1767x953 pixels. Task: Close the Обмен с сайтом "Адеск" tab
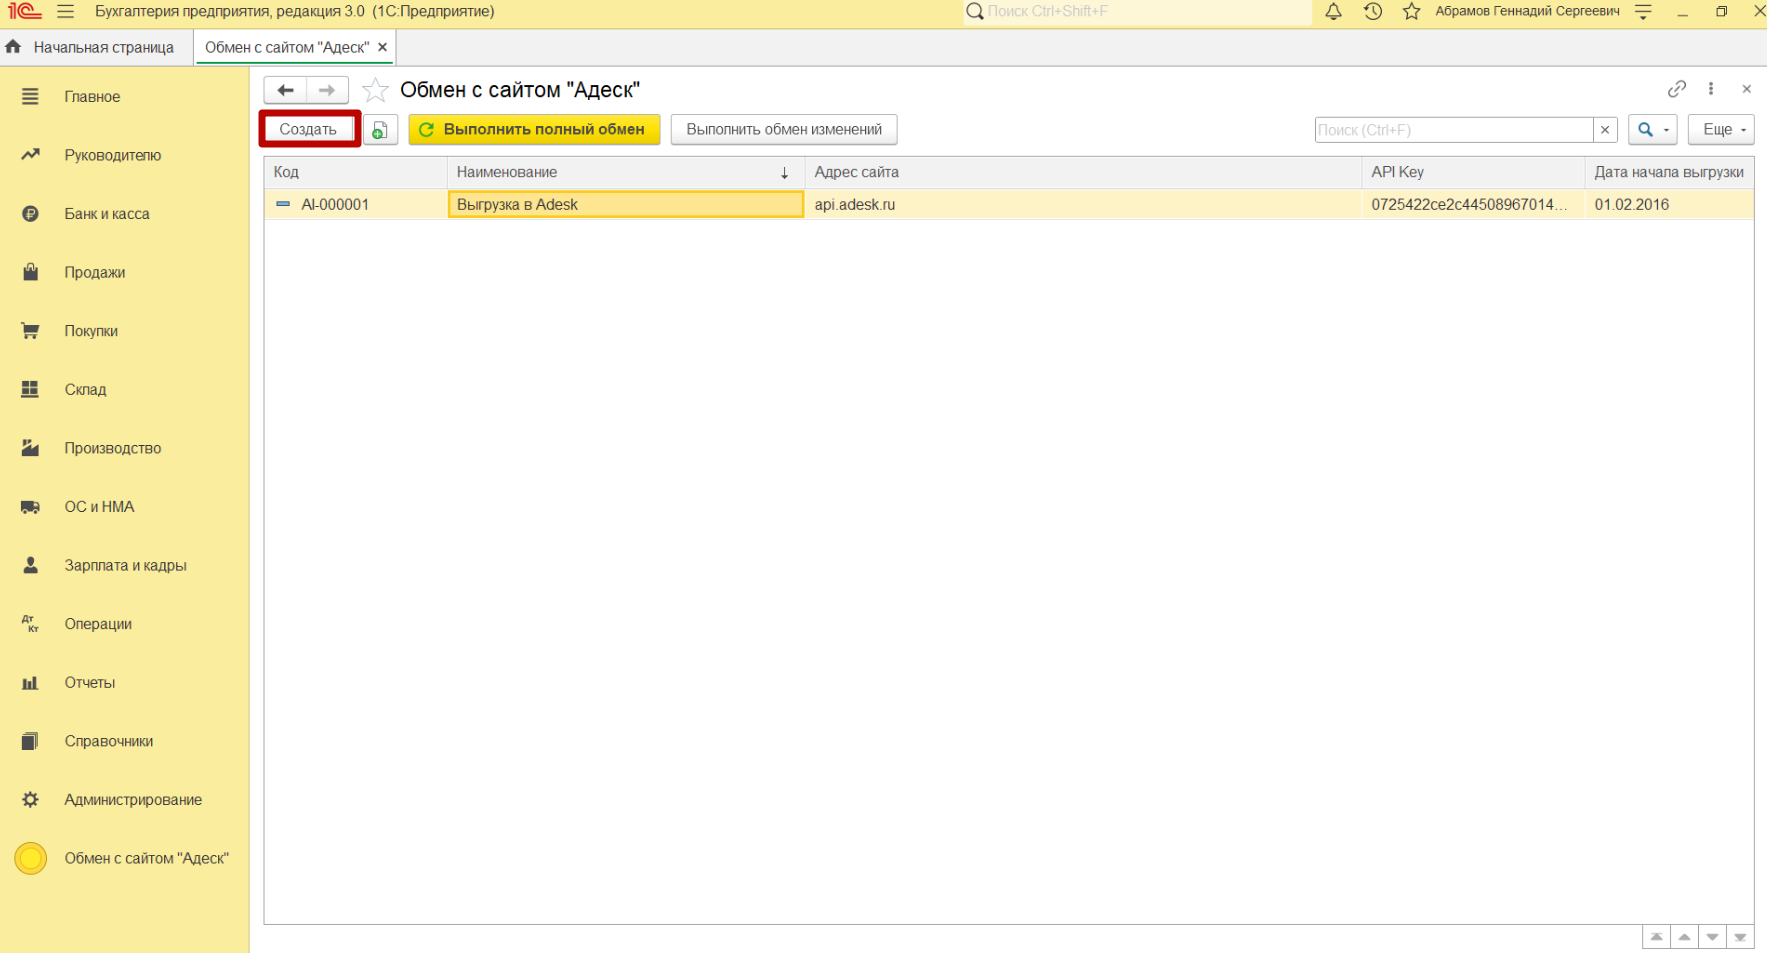click(x=382, y=47)
